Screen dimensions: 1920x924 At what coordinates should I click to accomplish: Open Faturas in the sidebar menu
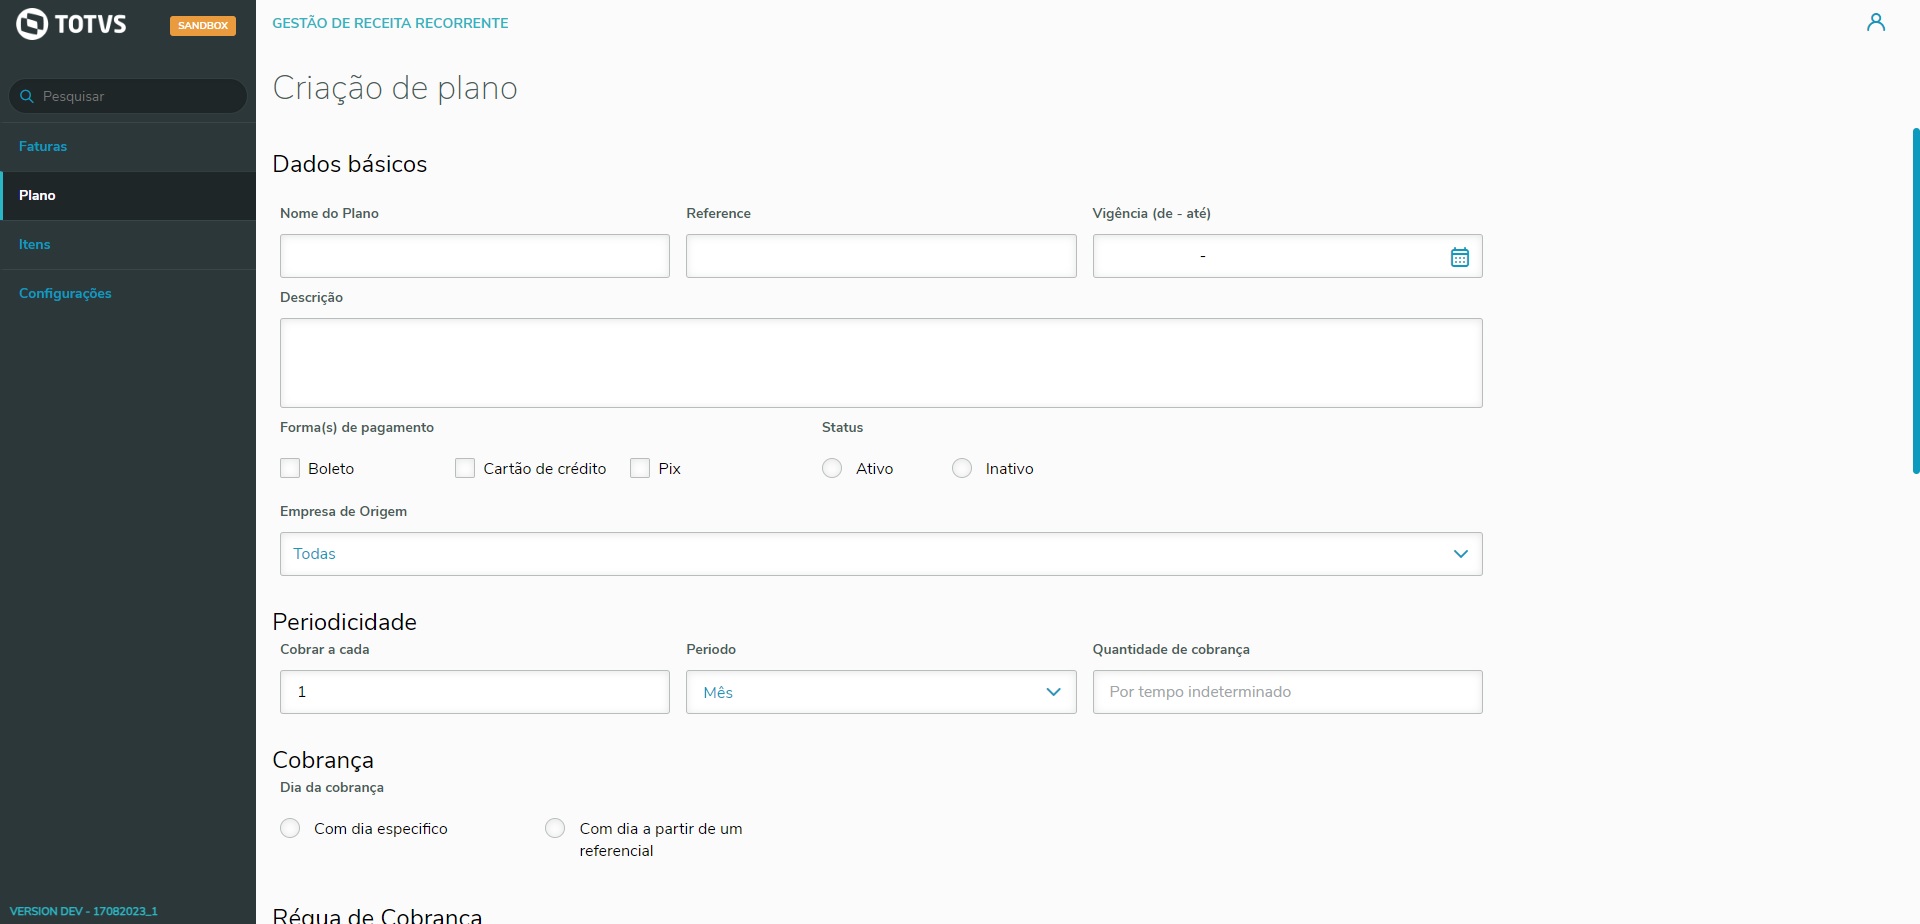[43, 147]
